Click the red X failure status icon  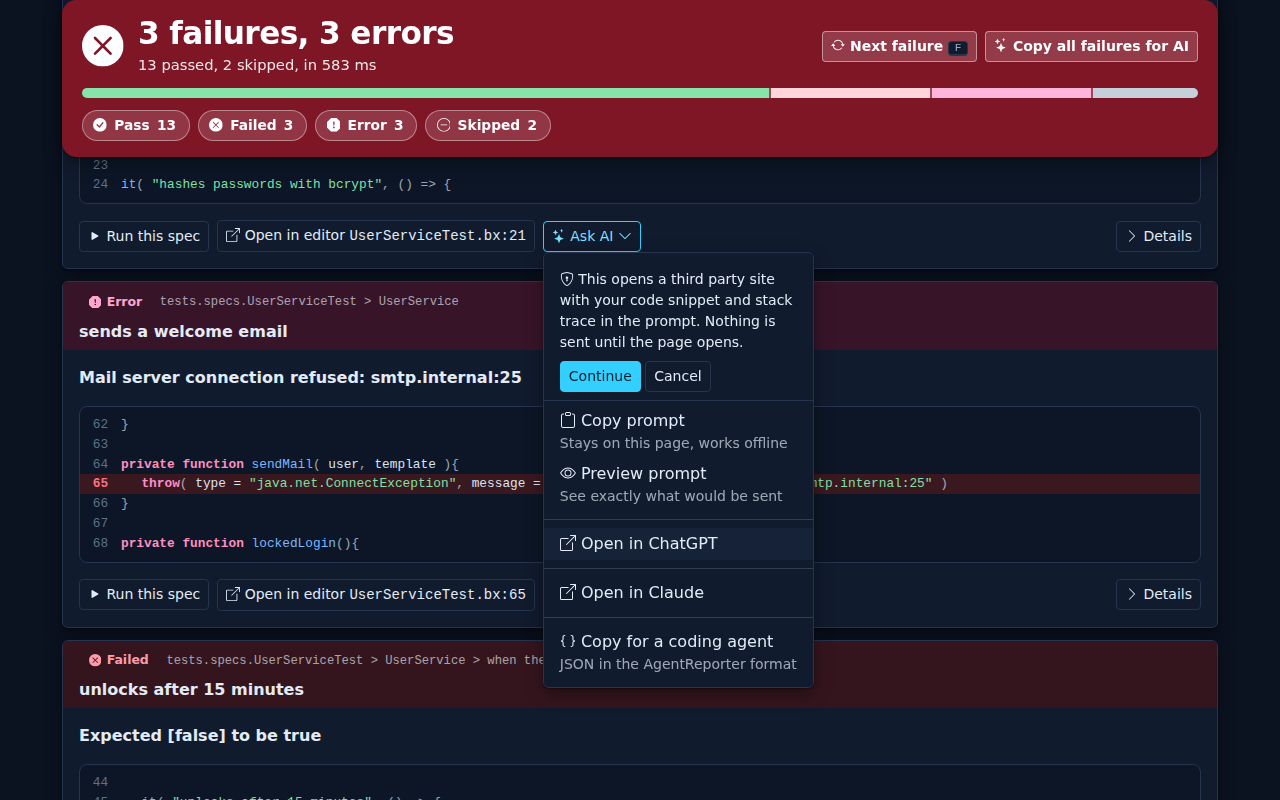coord(102,46)
